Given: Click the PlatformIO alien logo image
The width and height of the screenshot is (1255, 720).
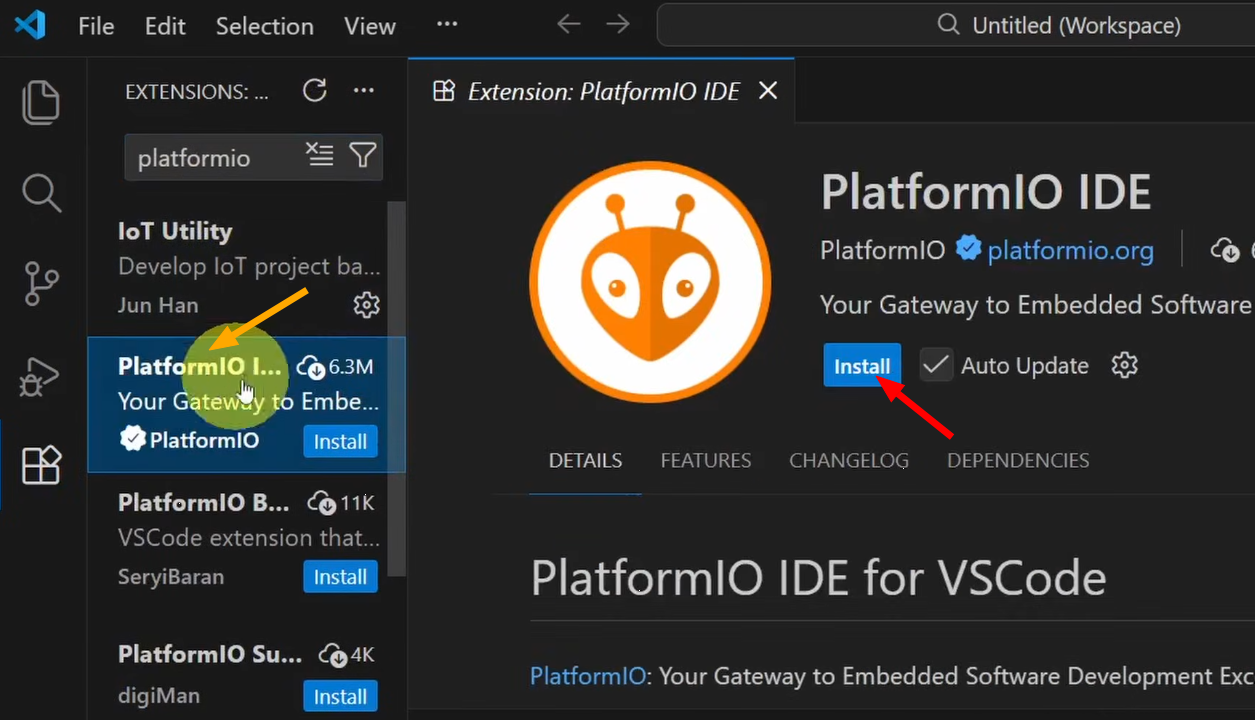Looking at the screenshot, I should click(650, 281).
